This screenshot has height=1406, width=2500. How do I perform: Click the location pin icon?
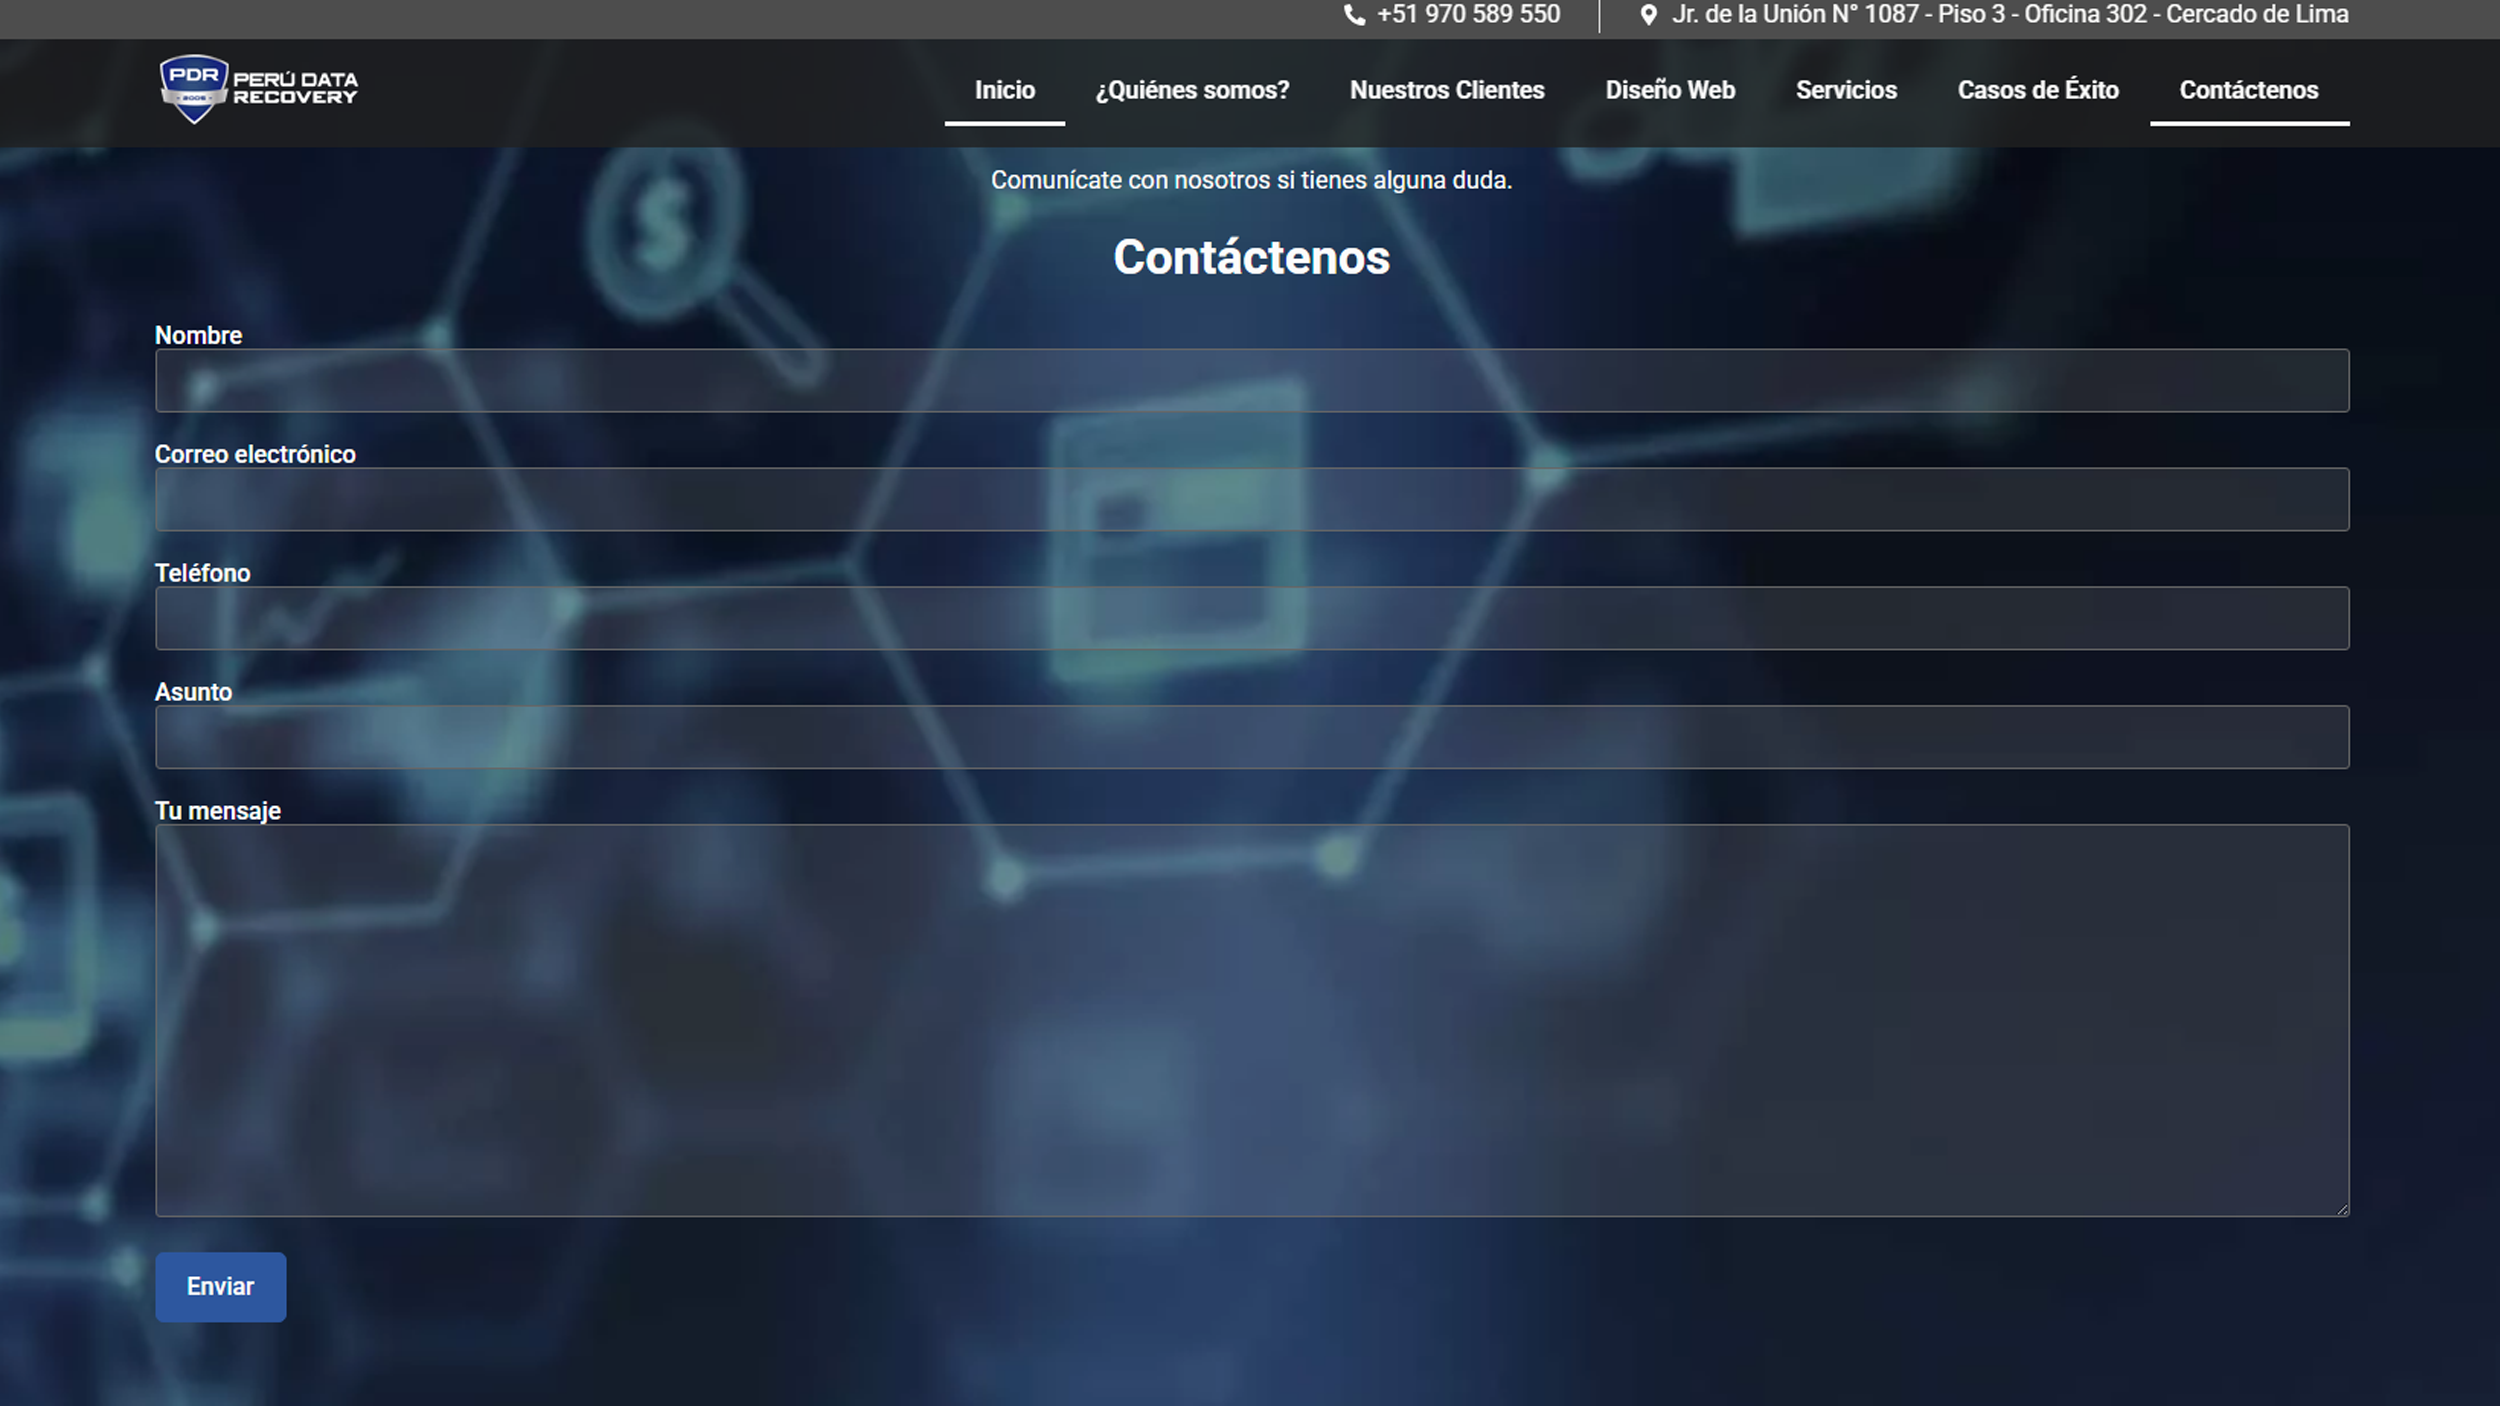pos(1648,15)
